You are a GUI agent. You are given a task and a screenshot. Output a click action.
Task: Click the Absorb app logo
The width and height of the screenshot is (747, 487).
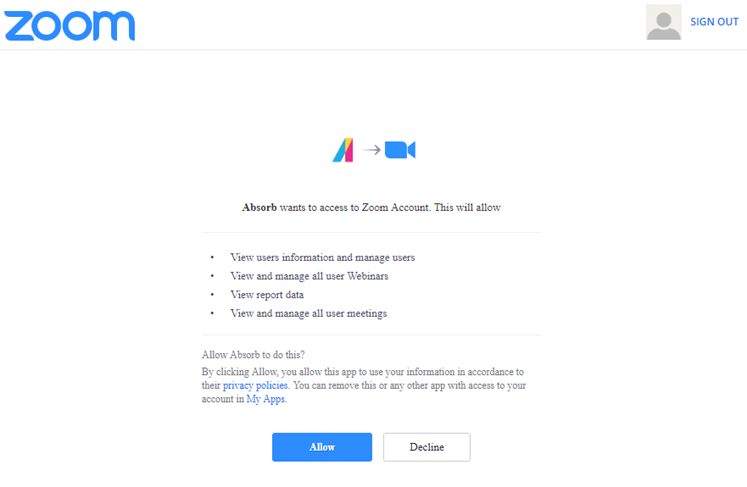[x=343, y=150]
